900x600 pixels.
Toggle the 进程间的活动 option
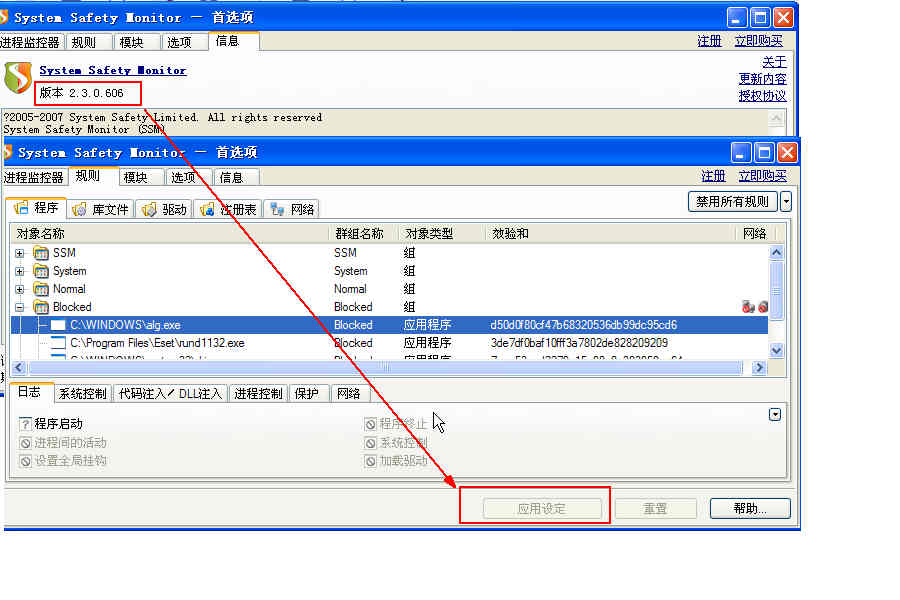coord(25,443)
